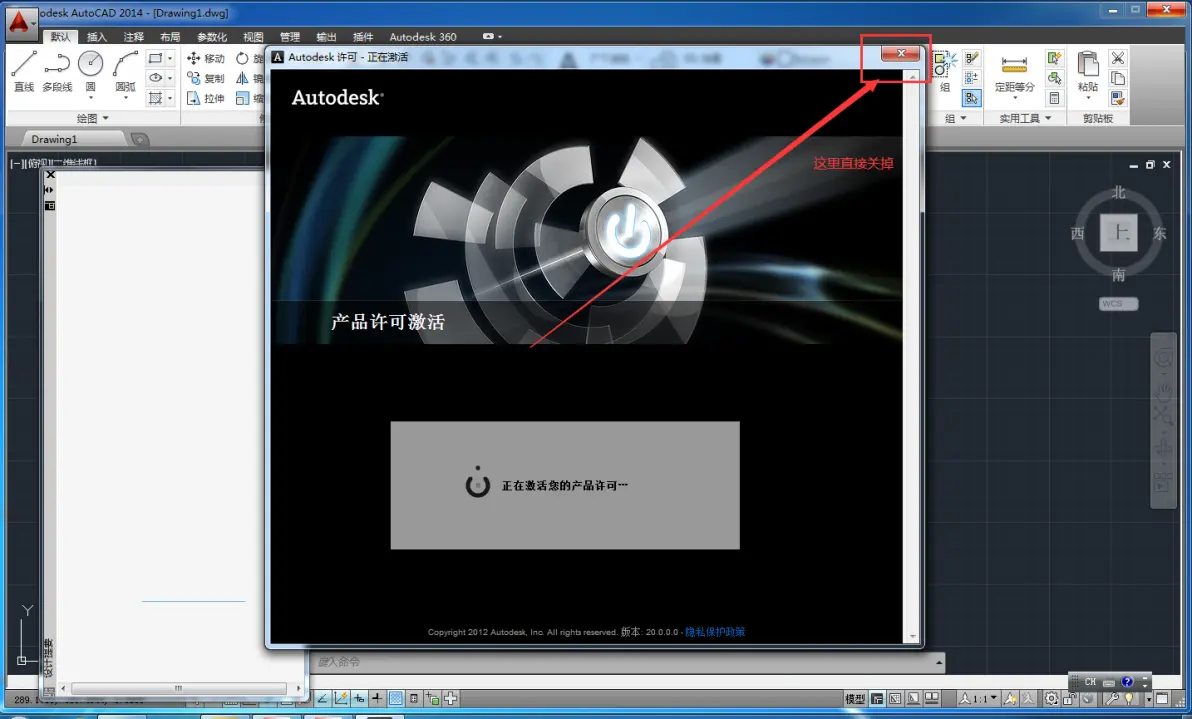1192x719 pixels.
Task: Expand the 组 panel dropdown arrow
Action: point(963,118)
